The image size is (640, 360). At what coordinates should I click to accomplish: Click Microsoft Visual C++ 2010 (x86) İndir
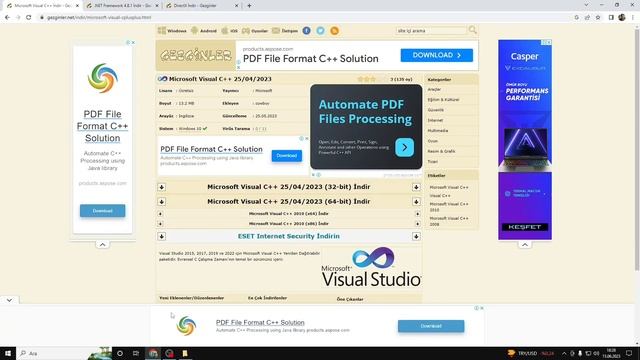click(289, 224)
